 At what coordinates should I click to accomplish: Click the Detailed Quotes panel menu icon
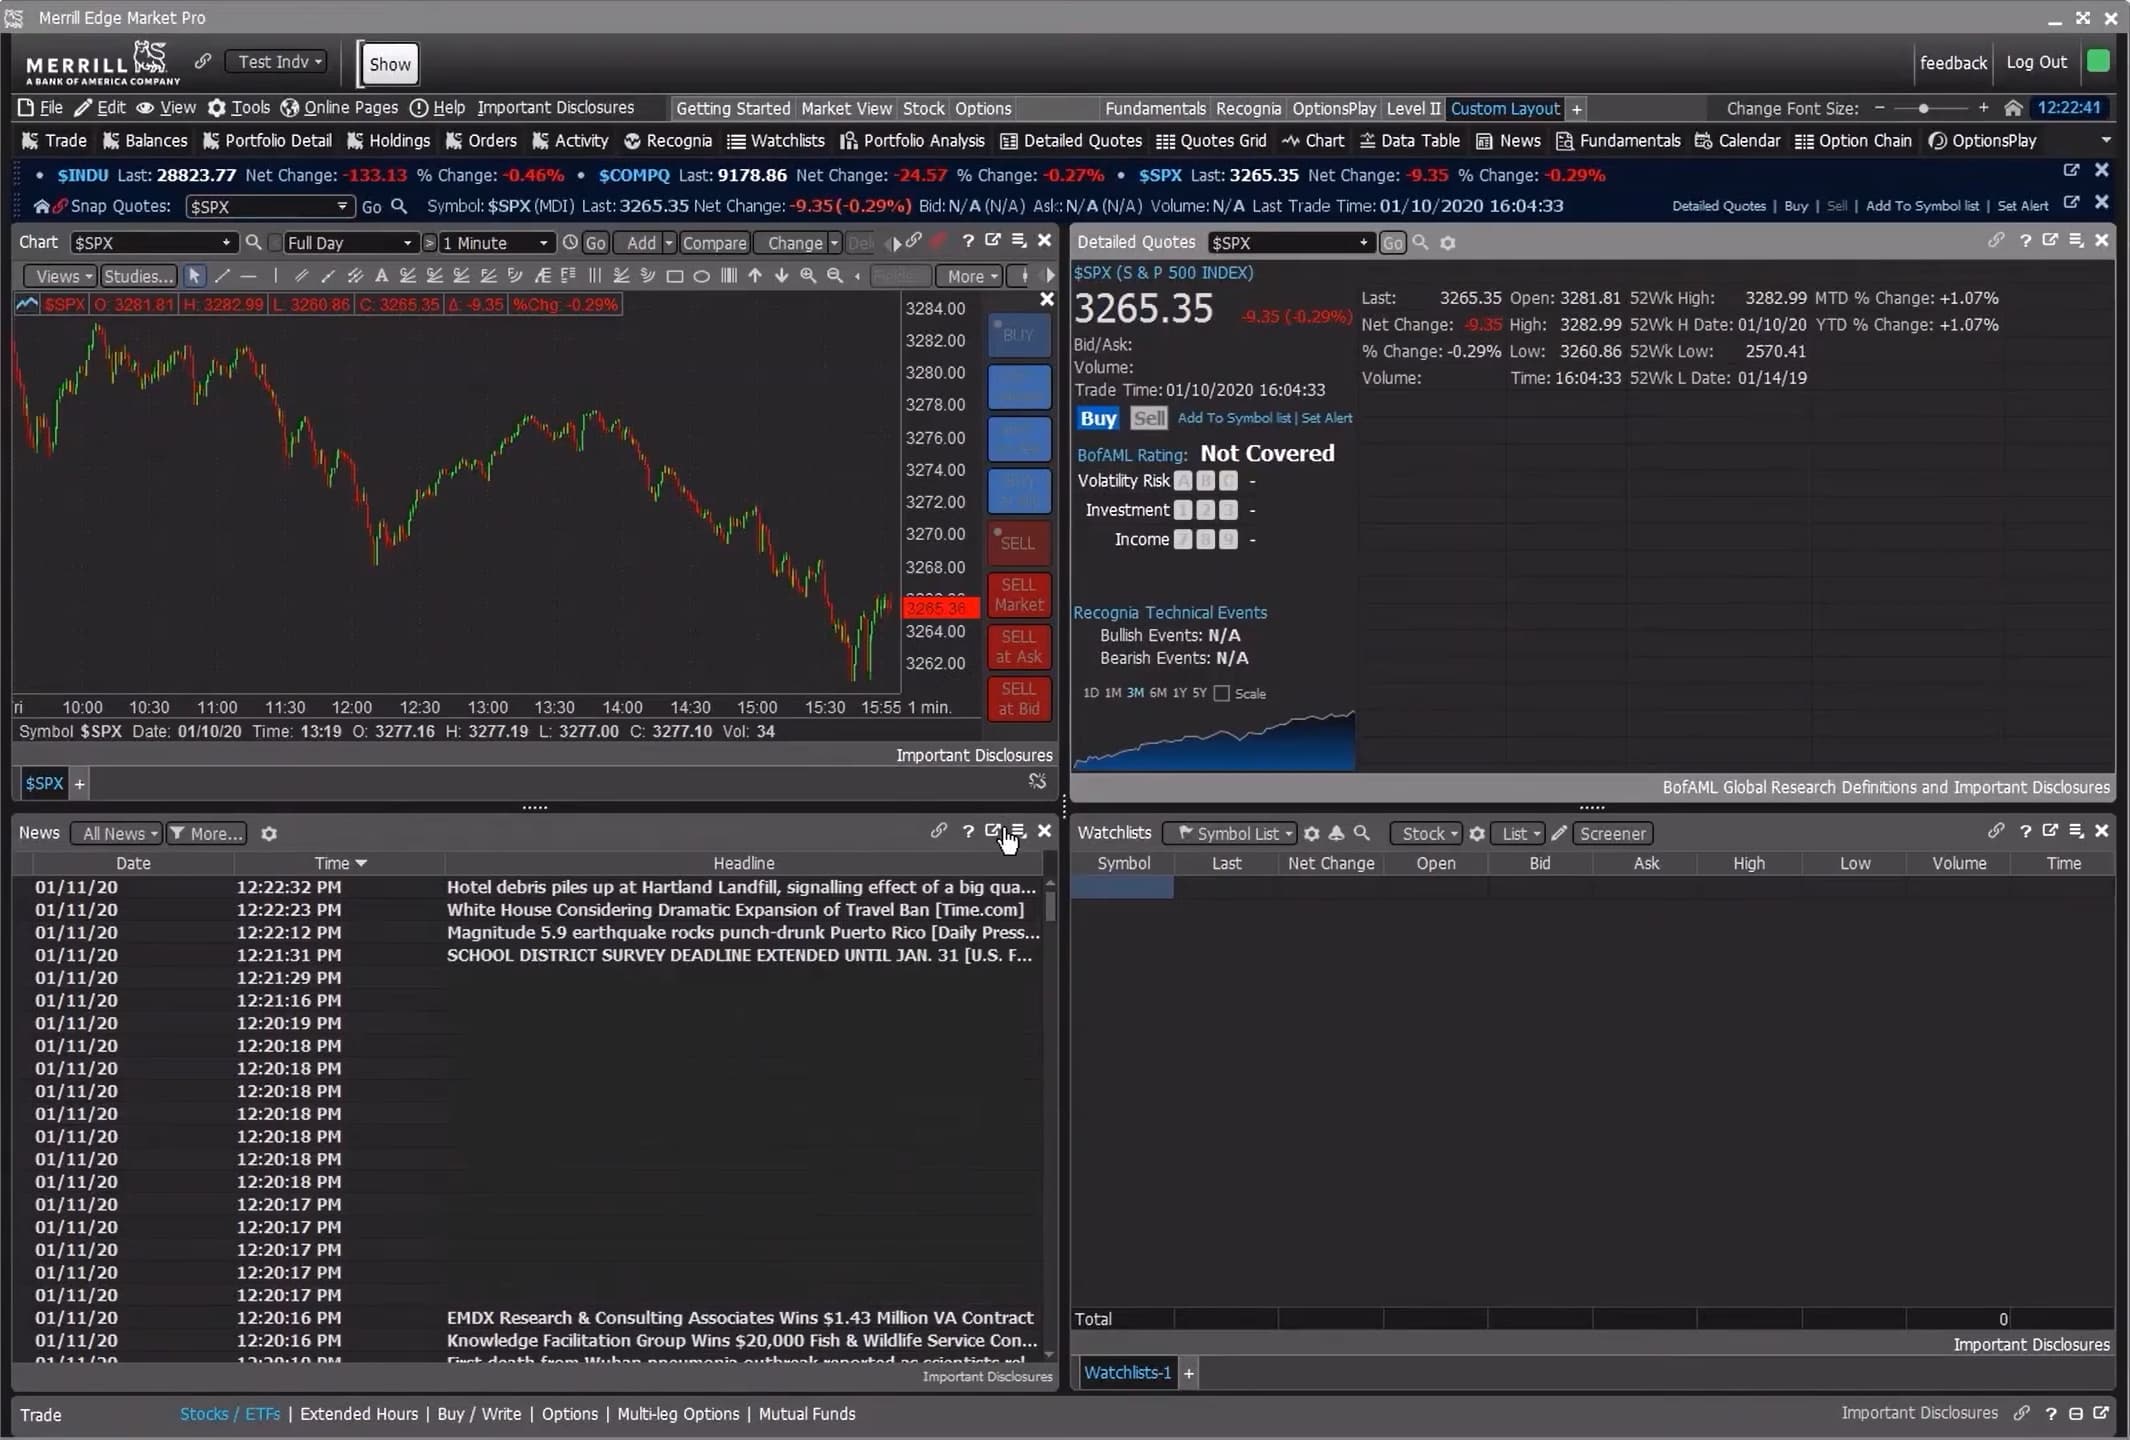point(2076,241)
